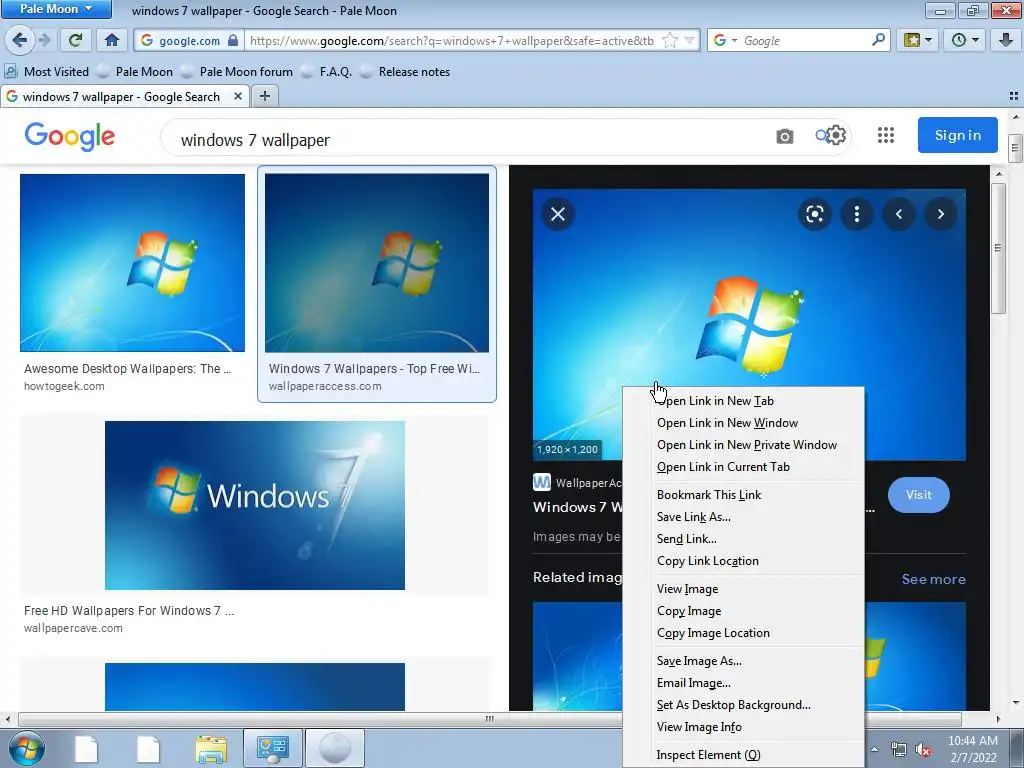The width and height of the screenshot is (1024, 768).
Task: Click the Visit button
Action: (x=918, y=494)
